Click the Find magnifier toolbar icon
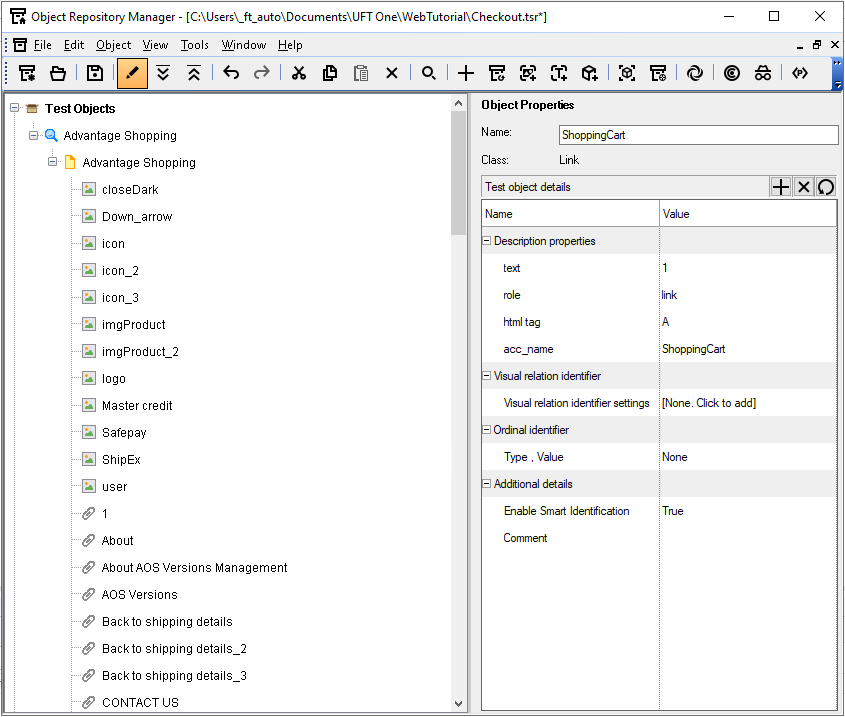Screen dimensions: 845x717 428,73
